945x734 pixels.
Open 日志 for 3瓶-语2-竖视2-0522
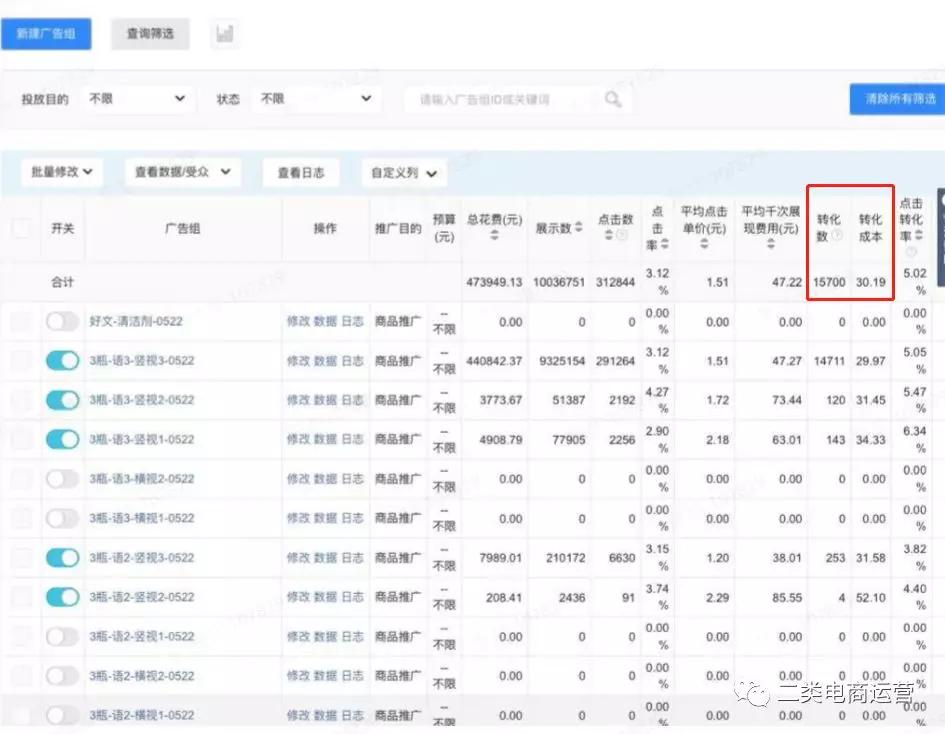(353, 597)
